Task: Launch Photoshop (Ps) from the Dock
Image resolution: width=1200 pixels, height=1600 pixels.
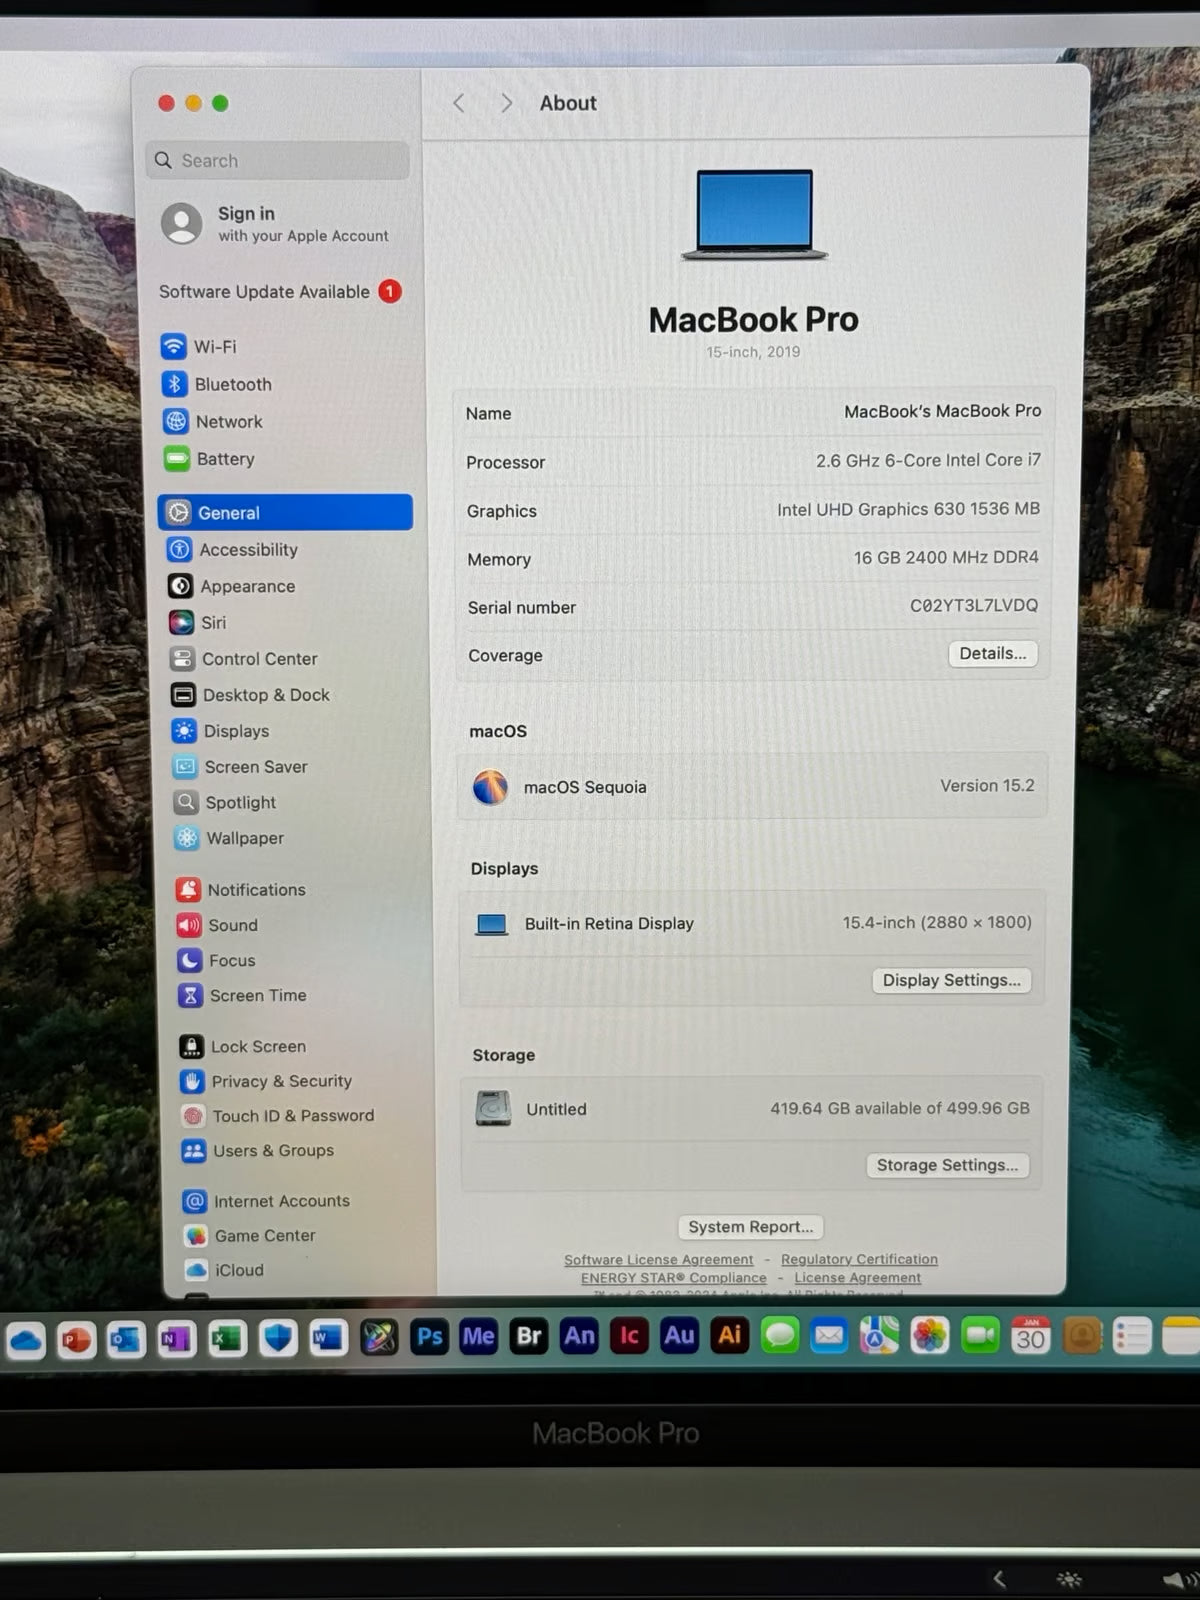Action: (x=429, y=1337)
